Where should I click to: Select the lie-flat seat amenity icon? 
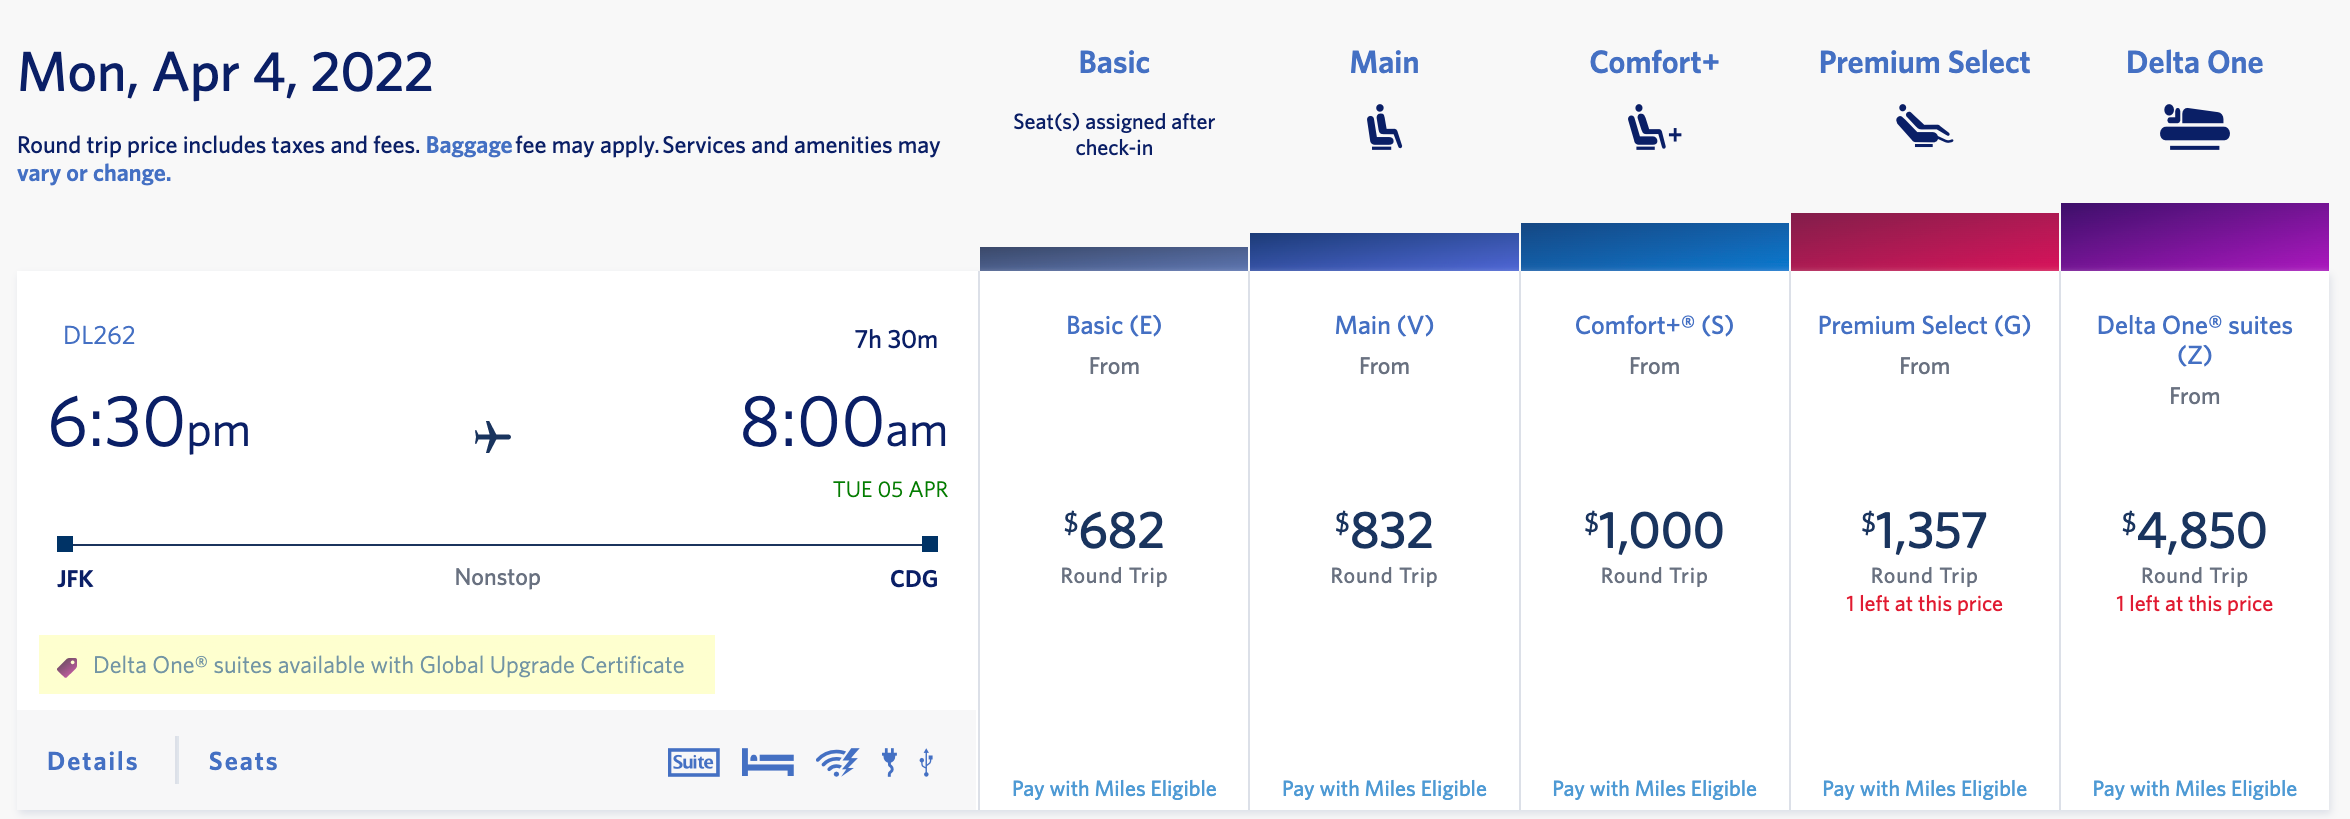coord(766,761)
